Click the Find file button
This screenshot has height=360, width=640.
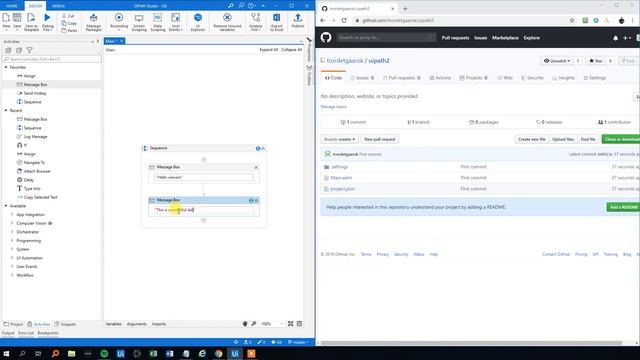[x=588, y=139]
